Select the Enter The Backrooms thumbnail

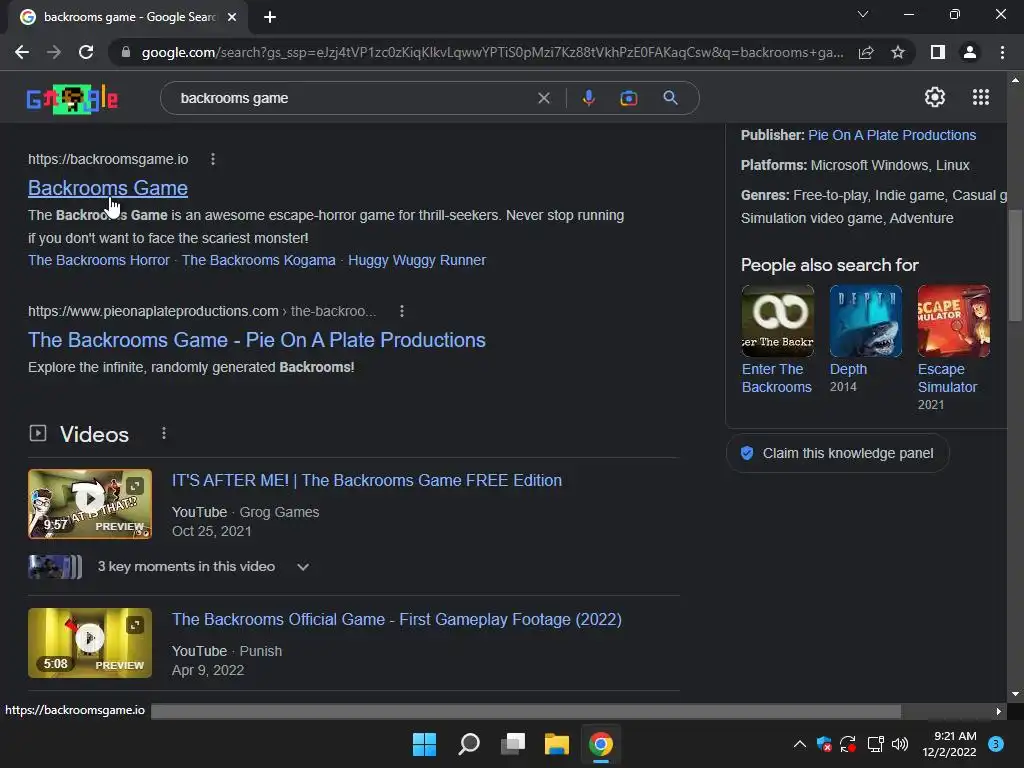tap(778, 321)
